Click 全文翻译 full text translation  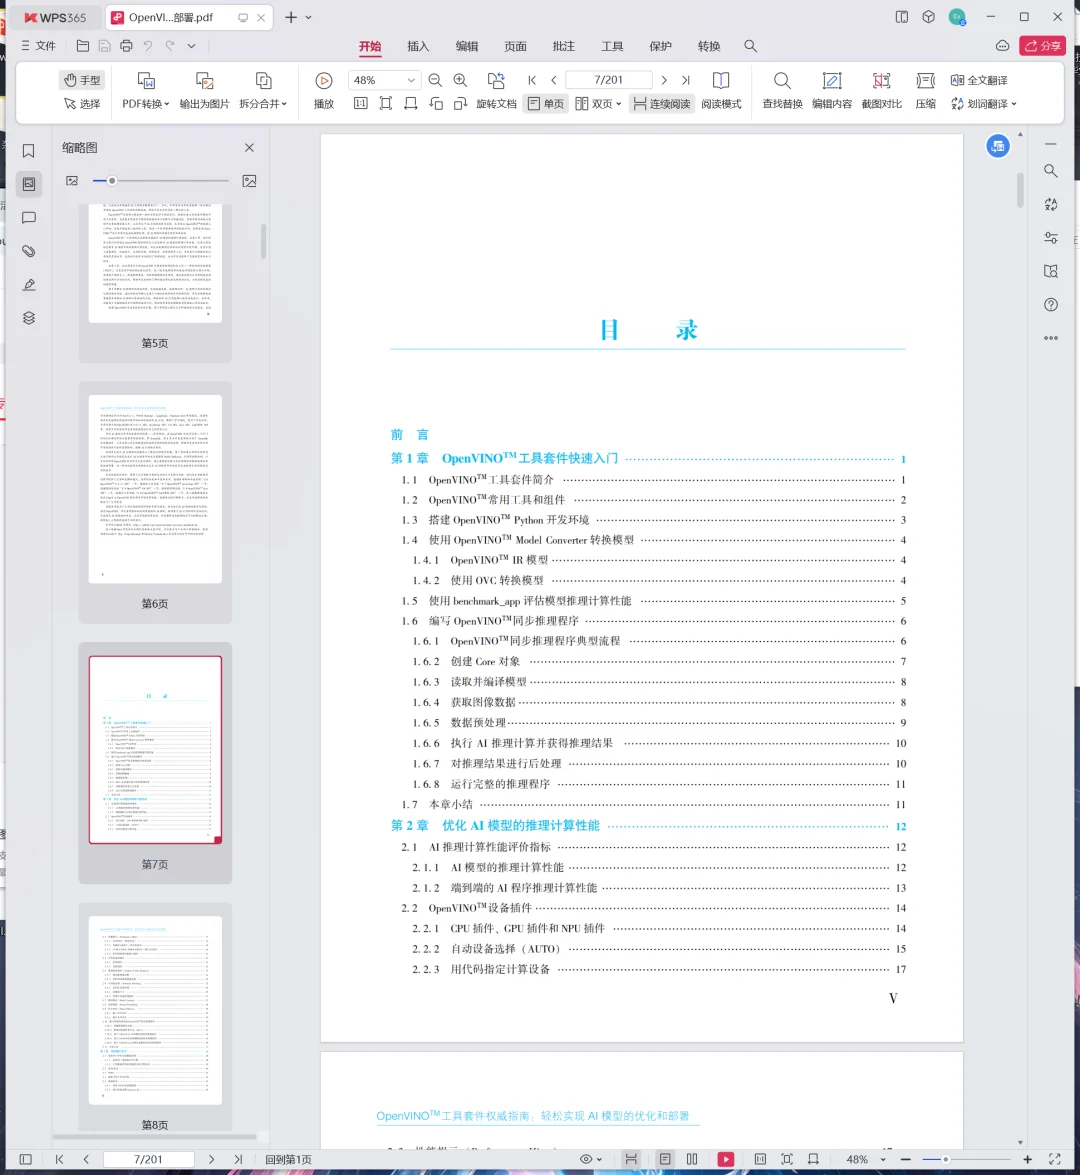coord(979,80)
